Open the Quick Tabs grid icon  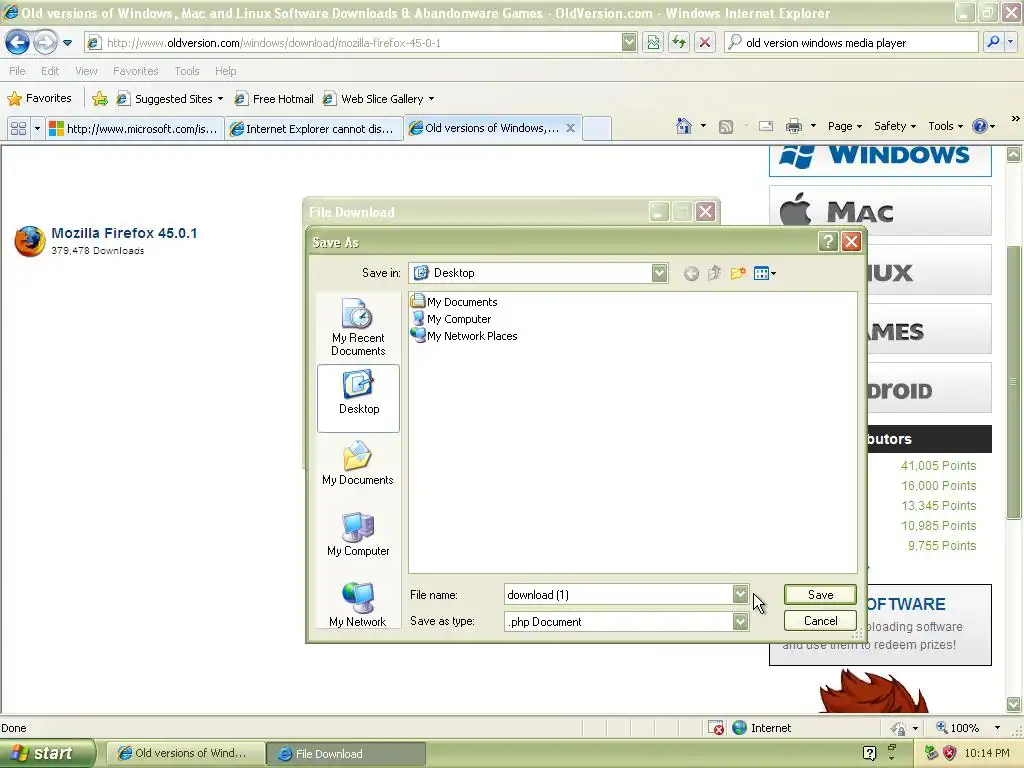pyautogui.click(x=18, y=128)
